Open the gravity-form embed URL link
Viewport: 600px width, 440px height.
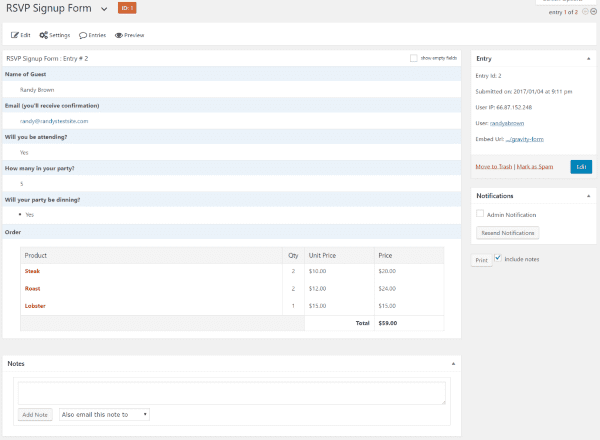525,139
